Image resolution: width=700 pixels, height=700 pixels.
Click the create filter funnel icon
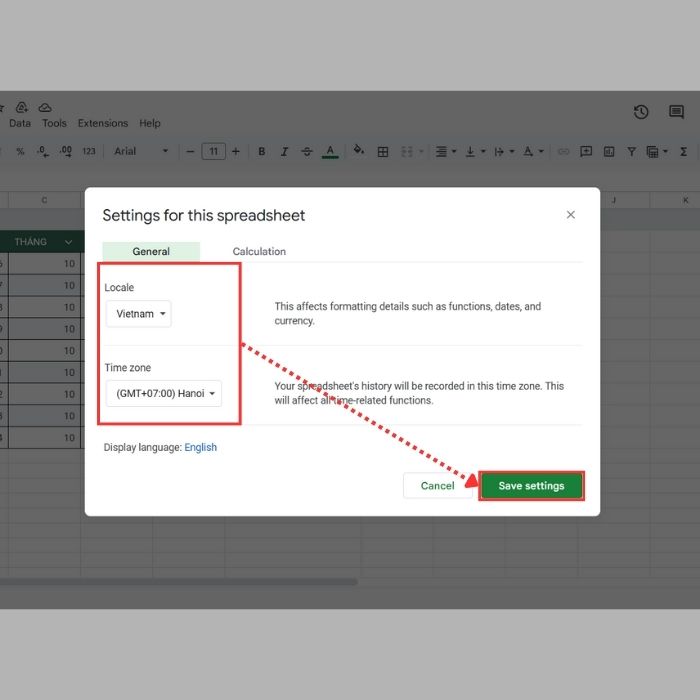point(631,152)
